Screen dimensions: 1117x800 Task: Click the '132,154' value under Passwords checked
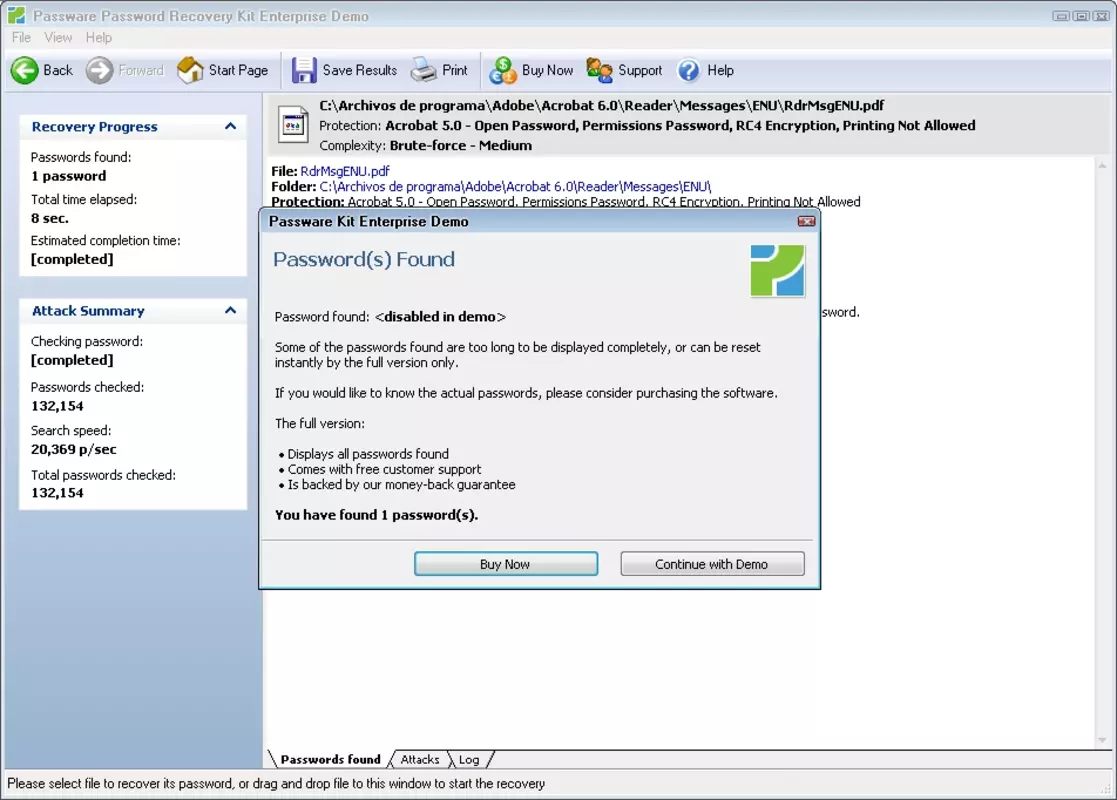click(x=57, y=406)
